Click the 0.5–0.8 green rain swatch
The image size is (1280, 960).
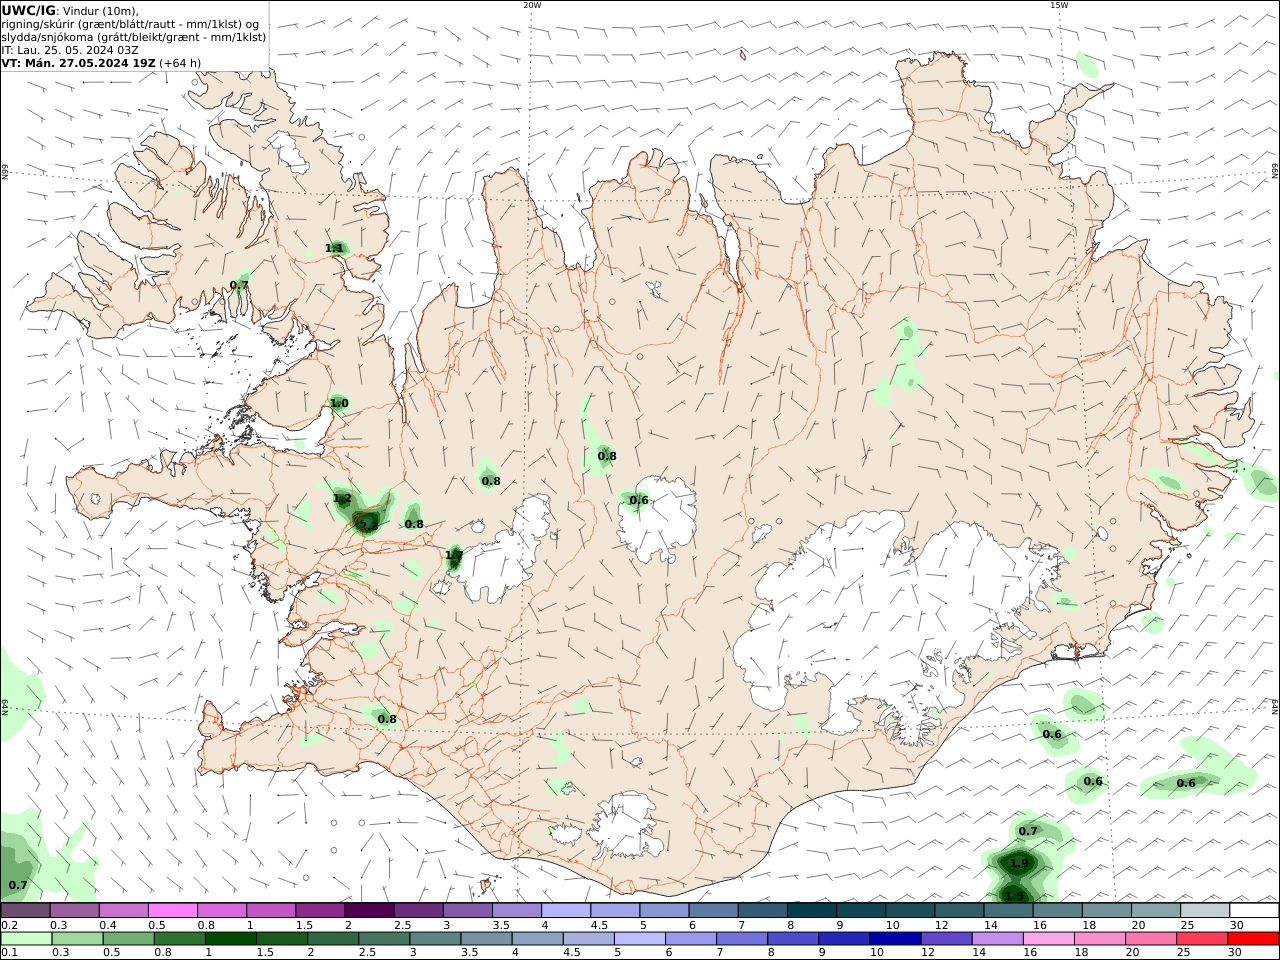pos(129,939)
